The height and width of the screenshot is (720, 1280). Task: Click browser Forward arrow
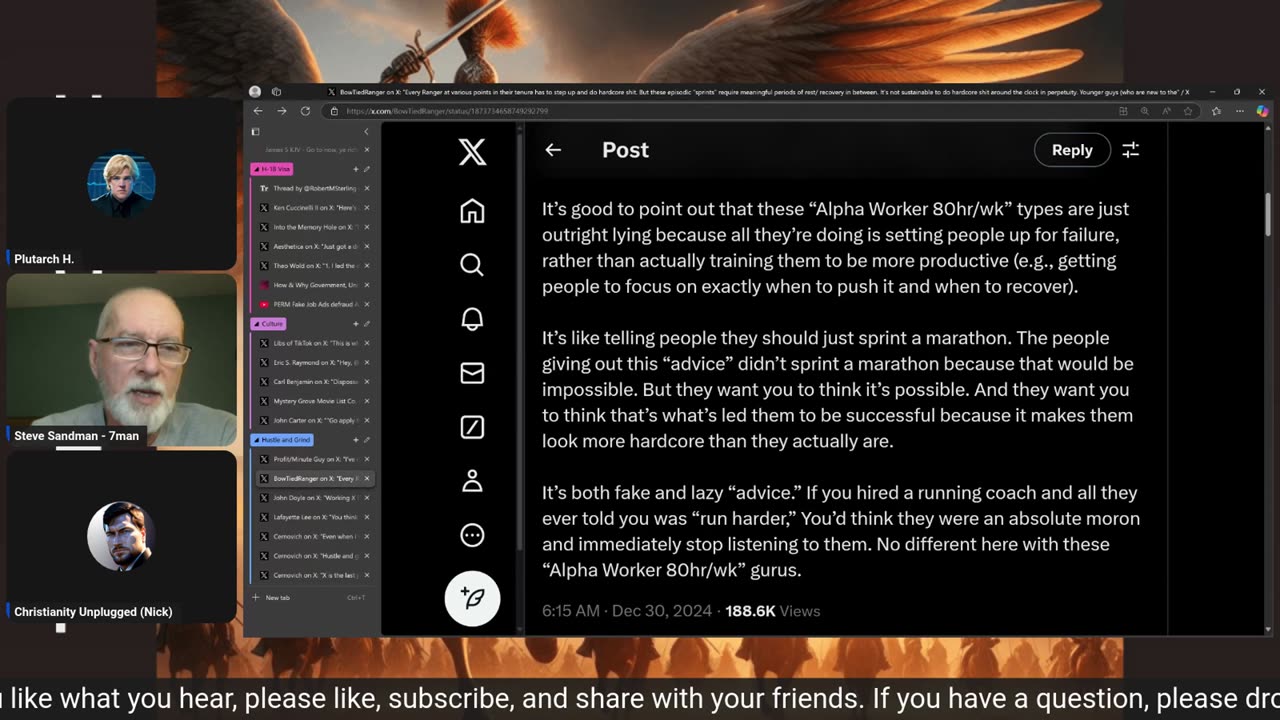[281, 111]
